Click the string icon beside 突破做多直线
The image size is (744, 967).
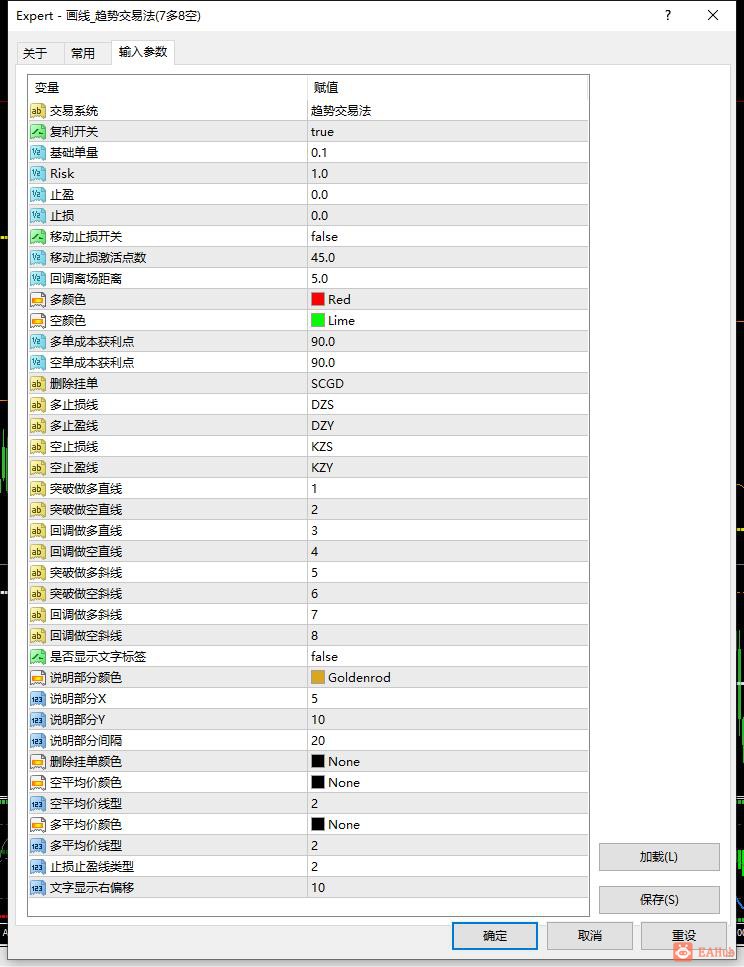pyautogui.click(x=38, y=489)
